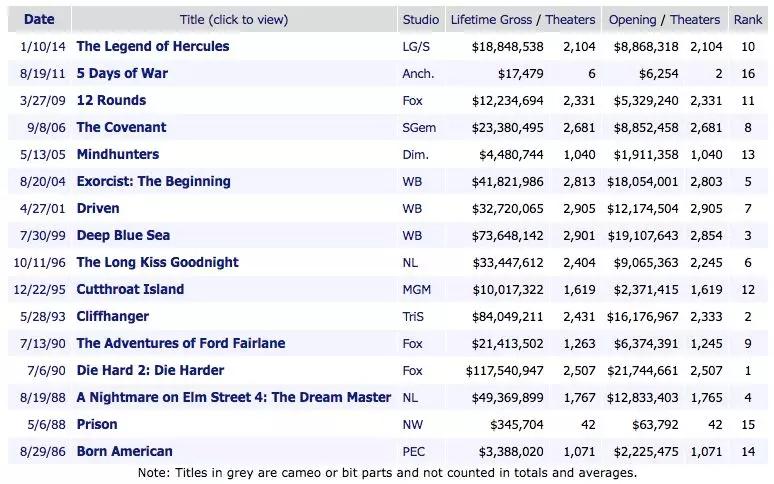Sort by Lifetime Gross header
Image resolution: width=774 pixels, height=484 pixels.
tap(492, 19)
